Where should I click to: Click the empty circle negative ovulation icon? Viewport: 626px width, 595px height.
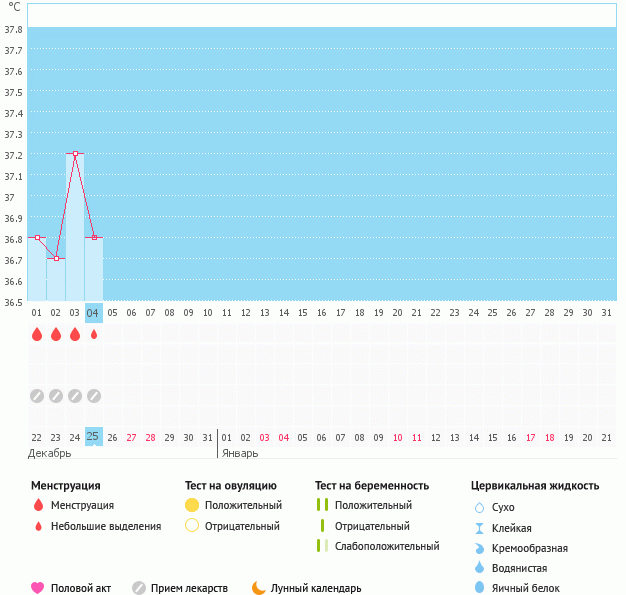[x=192, y=526]
